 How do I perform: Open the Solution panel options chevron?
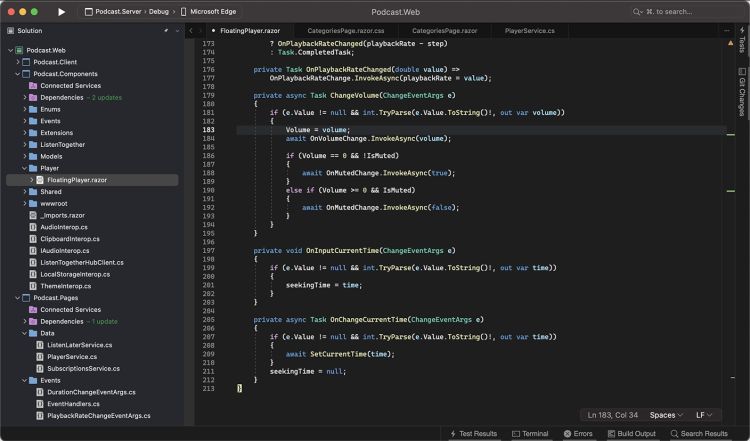click(x=177, y=31)
